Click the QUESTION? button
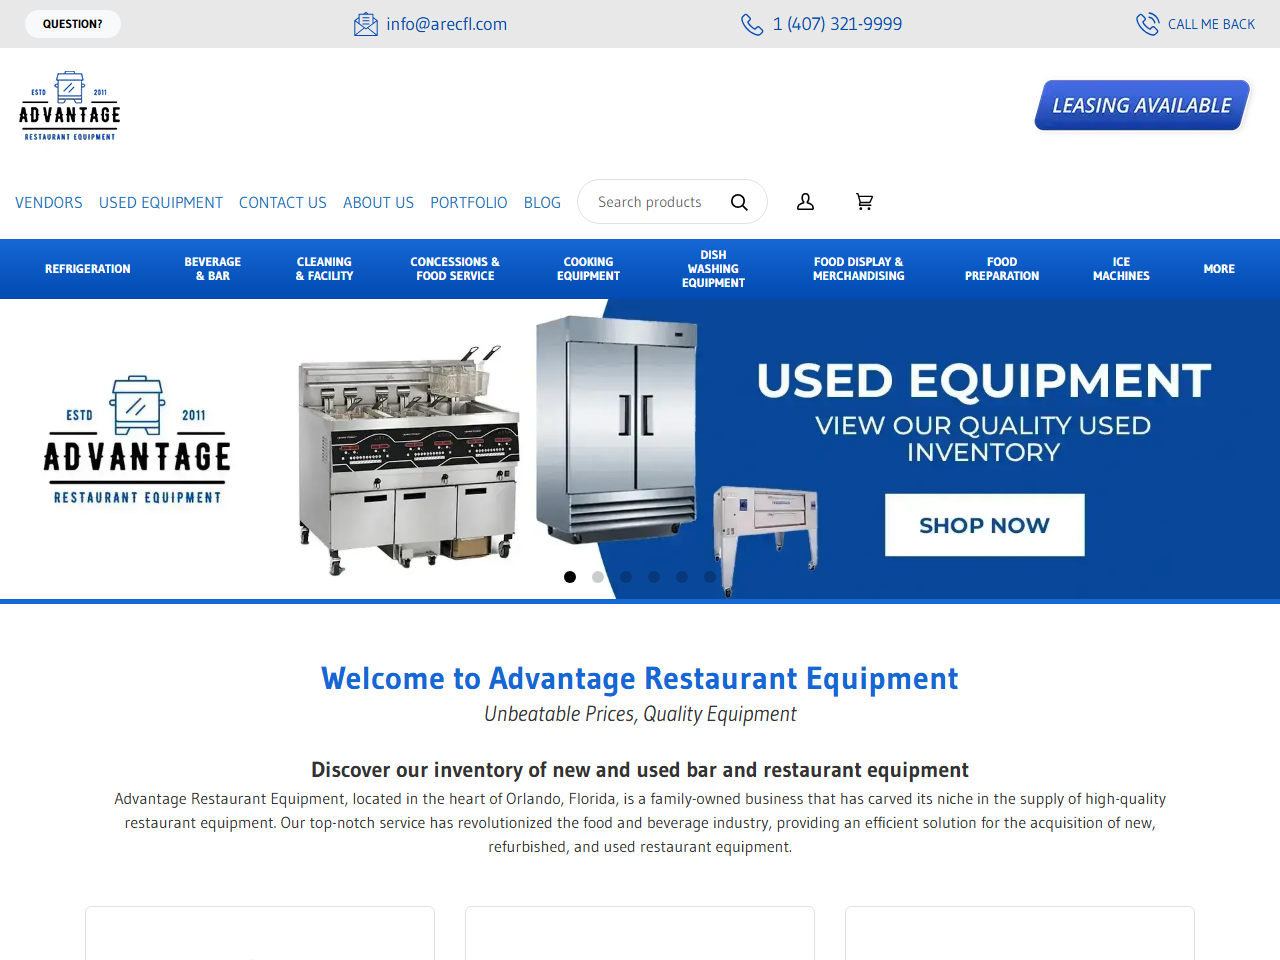The width and height of the screenshot is (1280, 960). click(x=73, y=24)
